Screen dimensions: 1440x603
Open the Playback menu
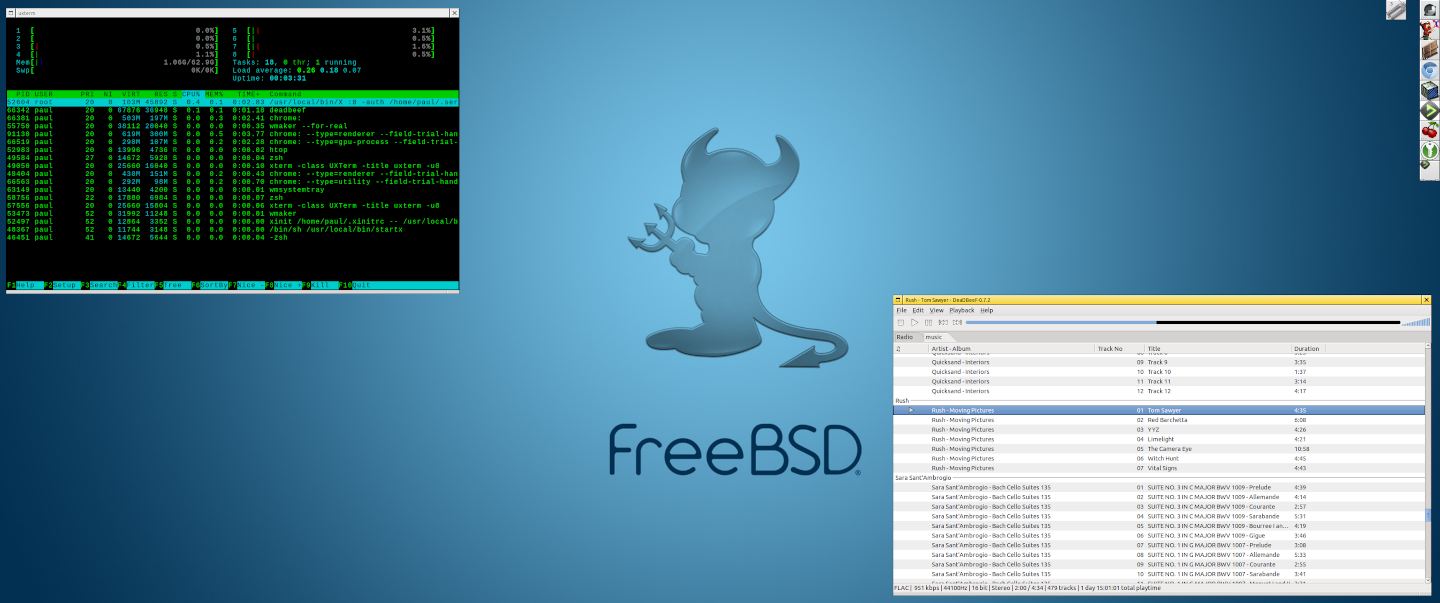961,310
